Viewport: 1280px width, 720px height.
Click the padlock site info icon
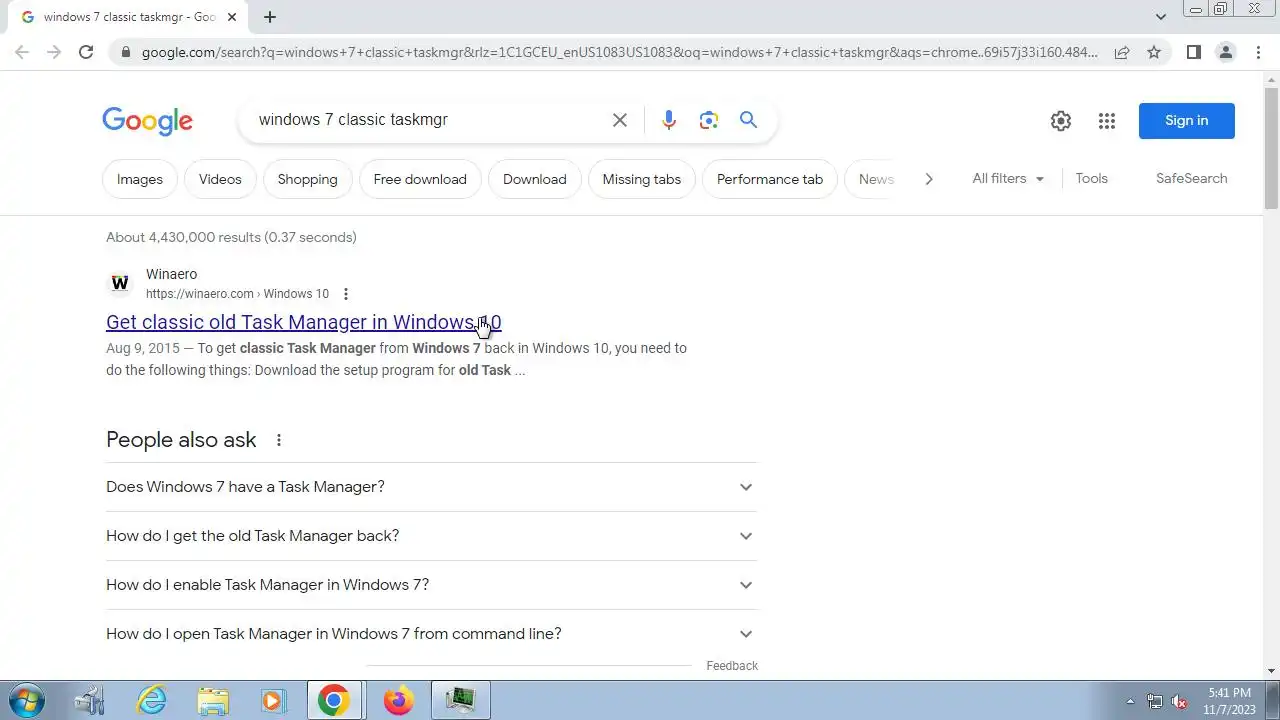click(125, 52)
